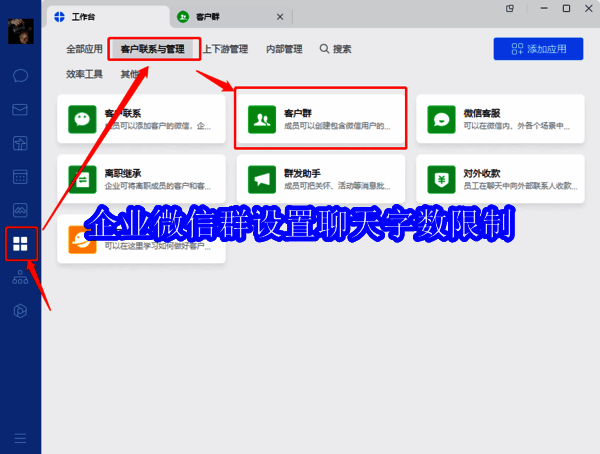Viewport: 600px width, 454px height.
Task: Click the 客户群 tab green icon
Action: pyautogui.click(x=183, y=17)
